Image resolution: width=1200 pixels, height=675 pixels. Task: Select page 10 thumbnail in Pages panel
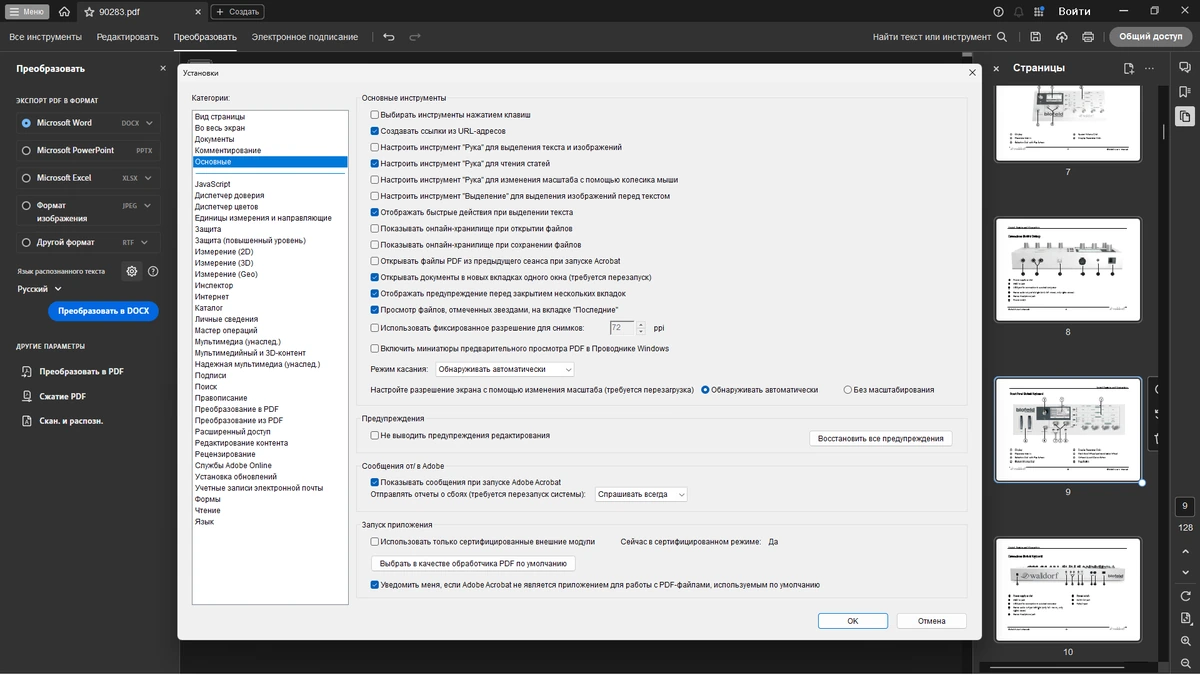[1068, 590]
